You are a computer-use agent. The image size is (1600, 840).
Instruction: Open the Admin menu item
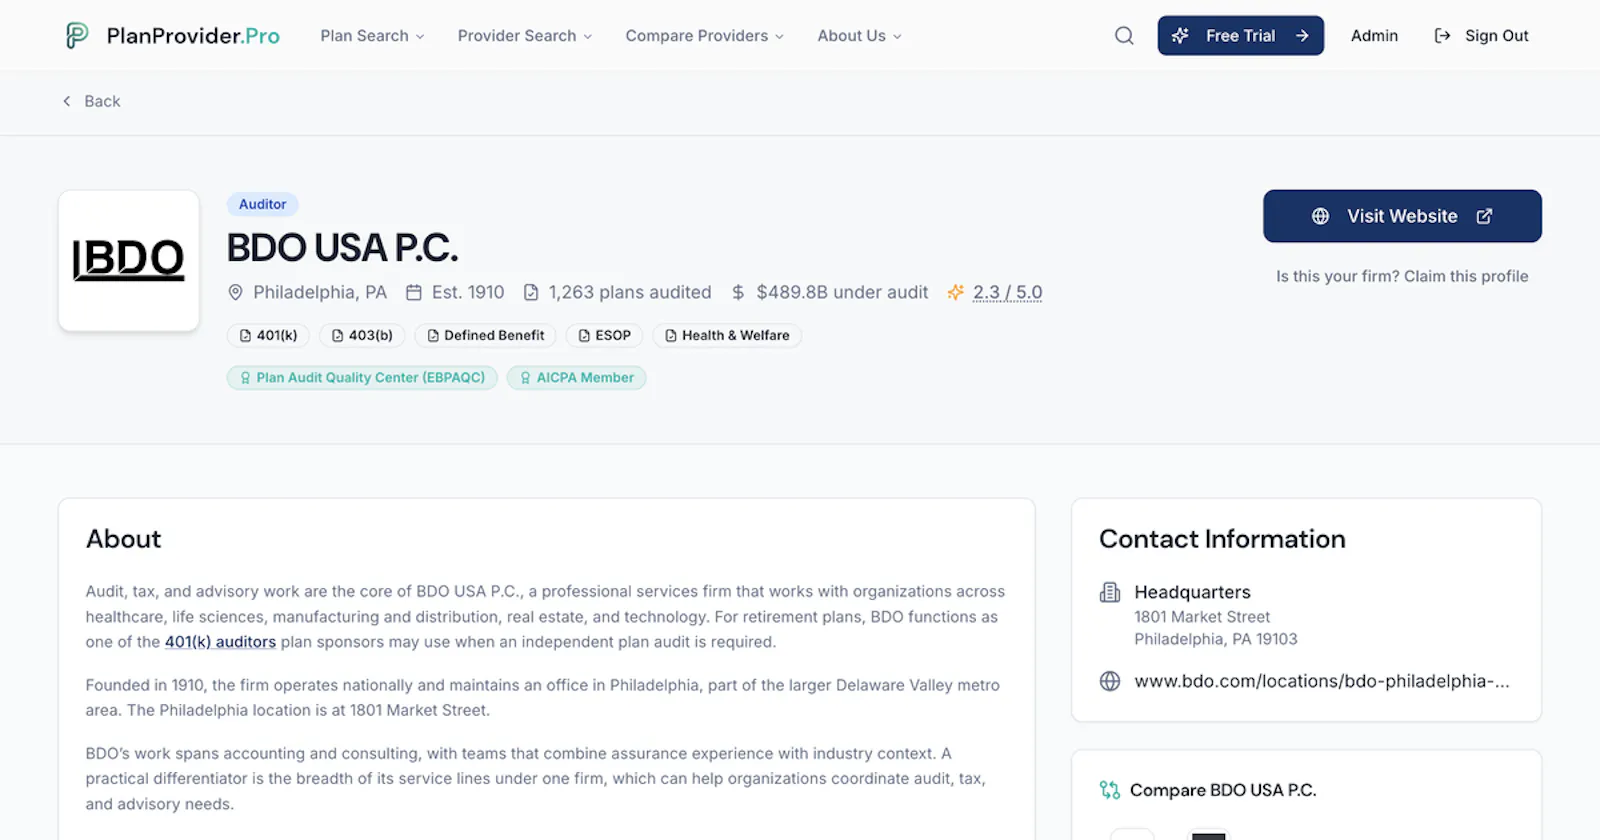pyautogui.click(x=1374, y=36)
